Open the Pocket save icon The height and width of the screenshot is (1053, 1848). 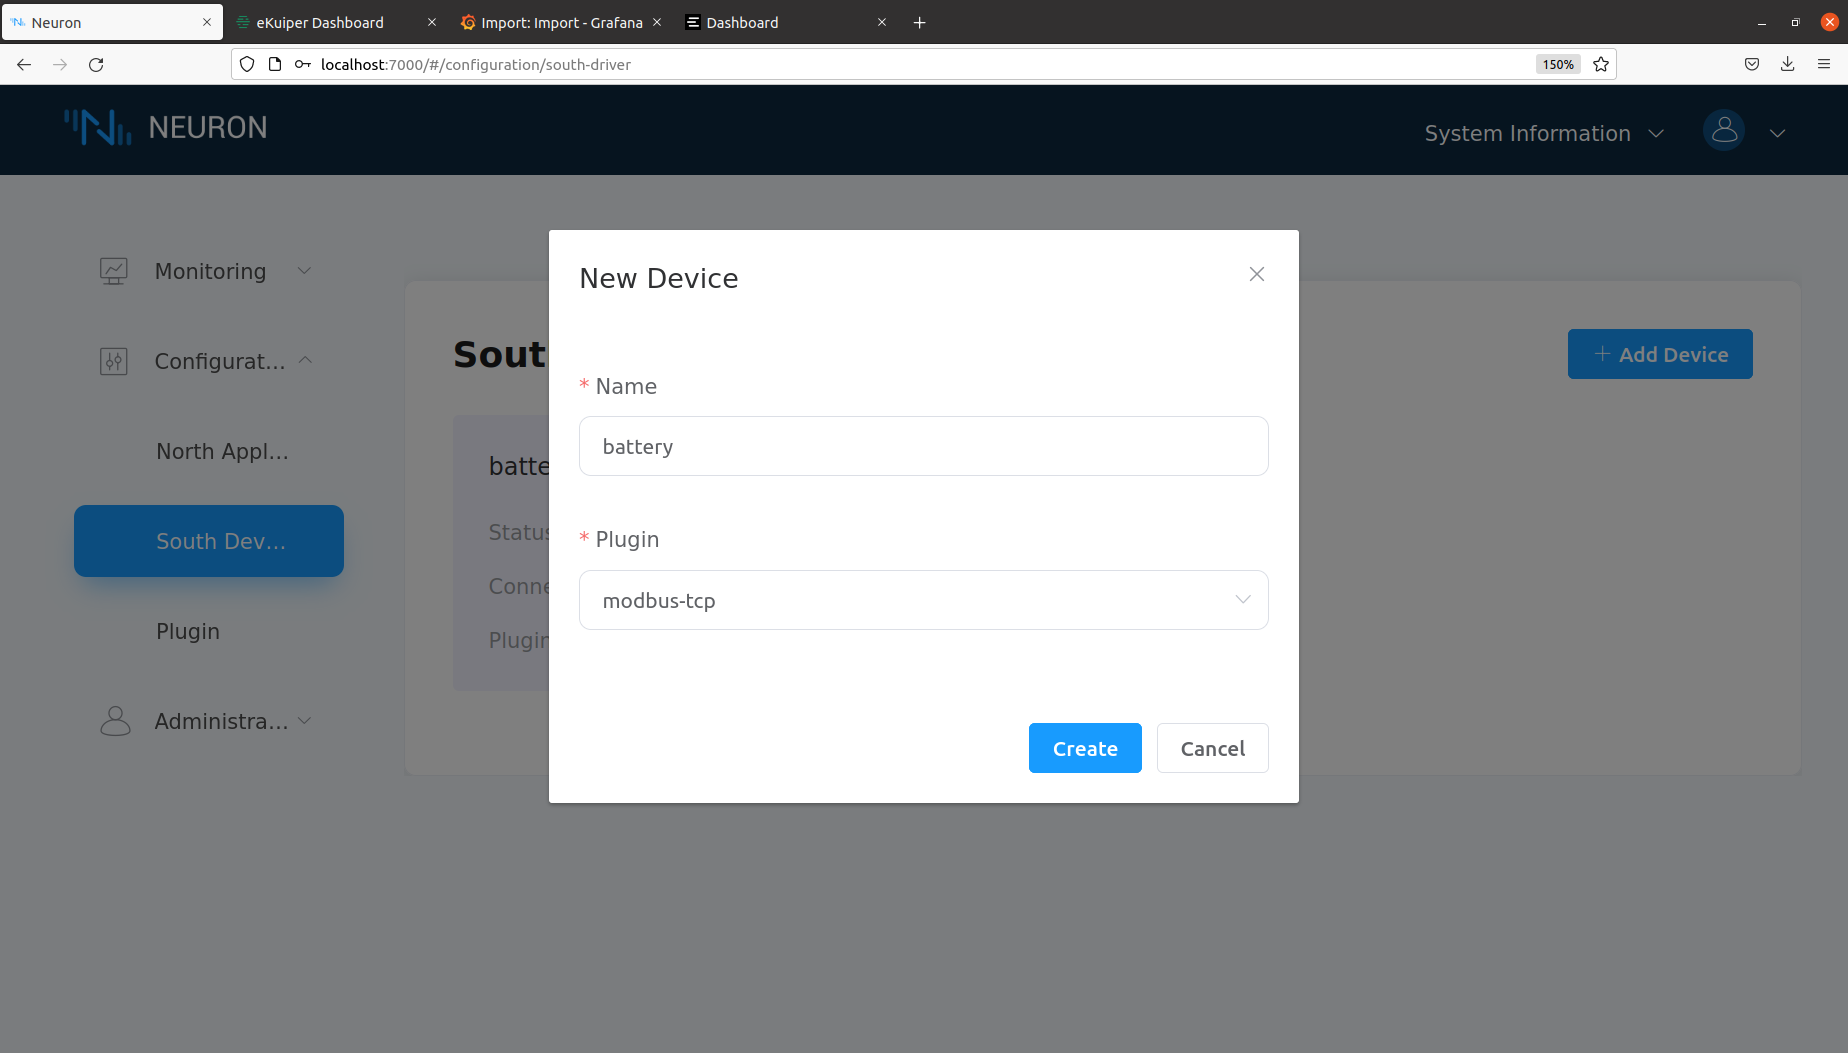point(1752,64)
